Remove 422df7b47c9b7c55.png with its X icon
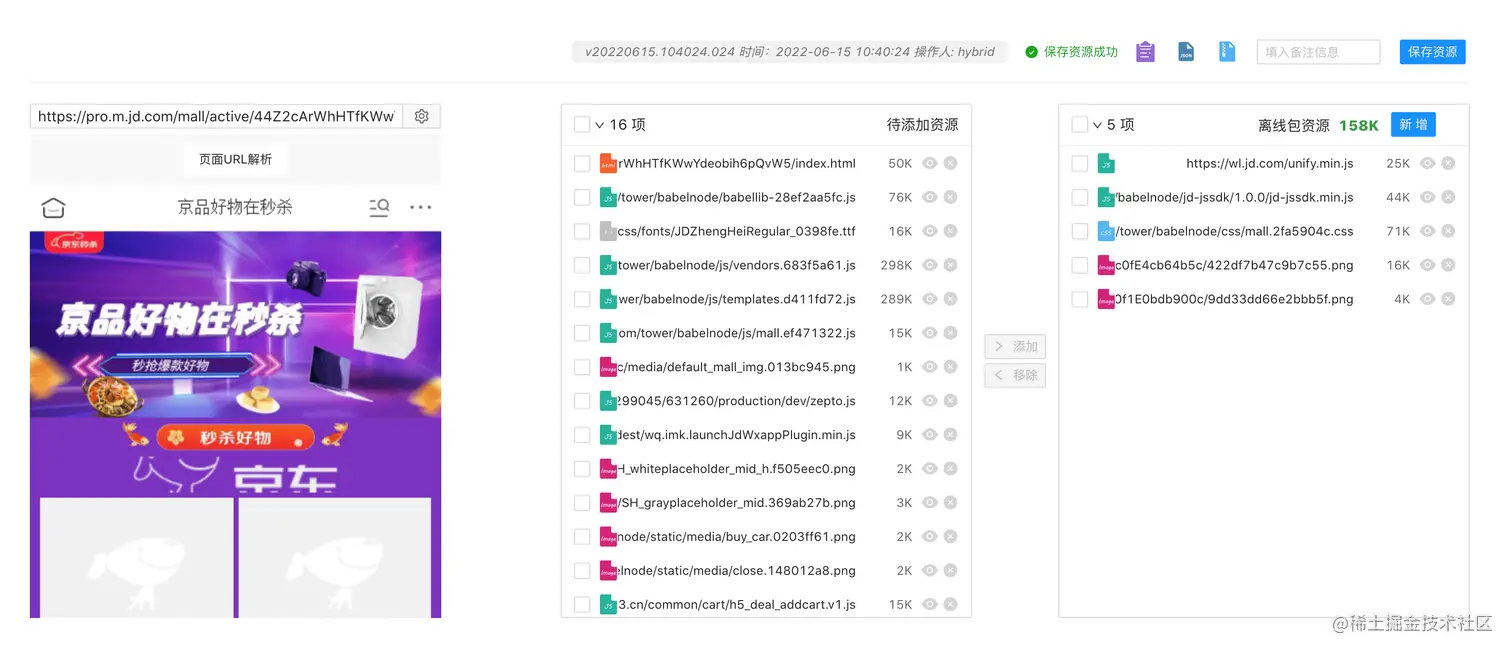 (1448, 265)
